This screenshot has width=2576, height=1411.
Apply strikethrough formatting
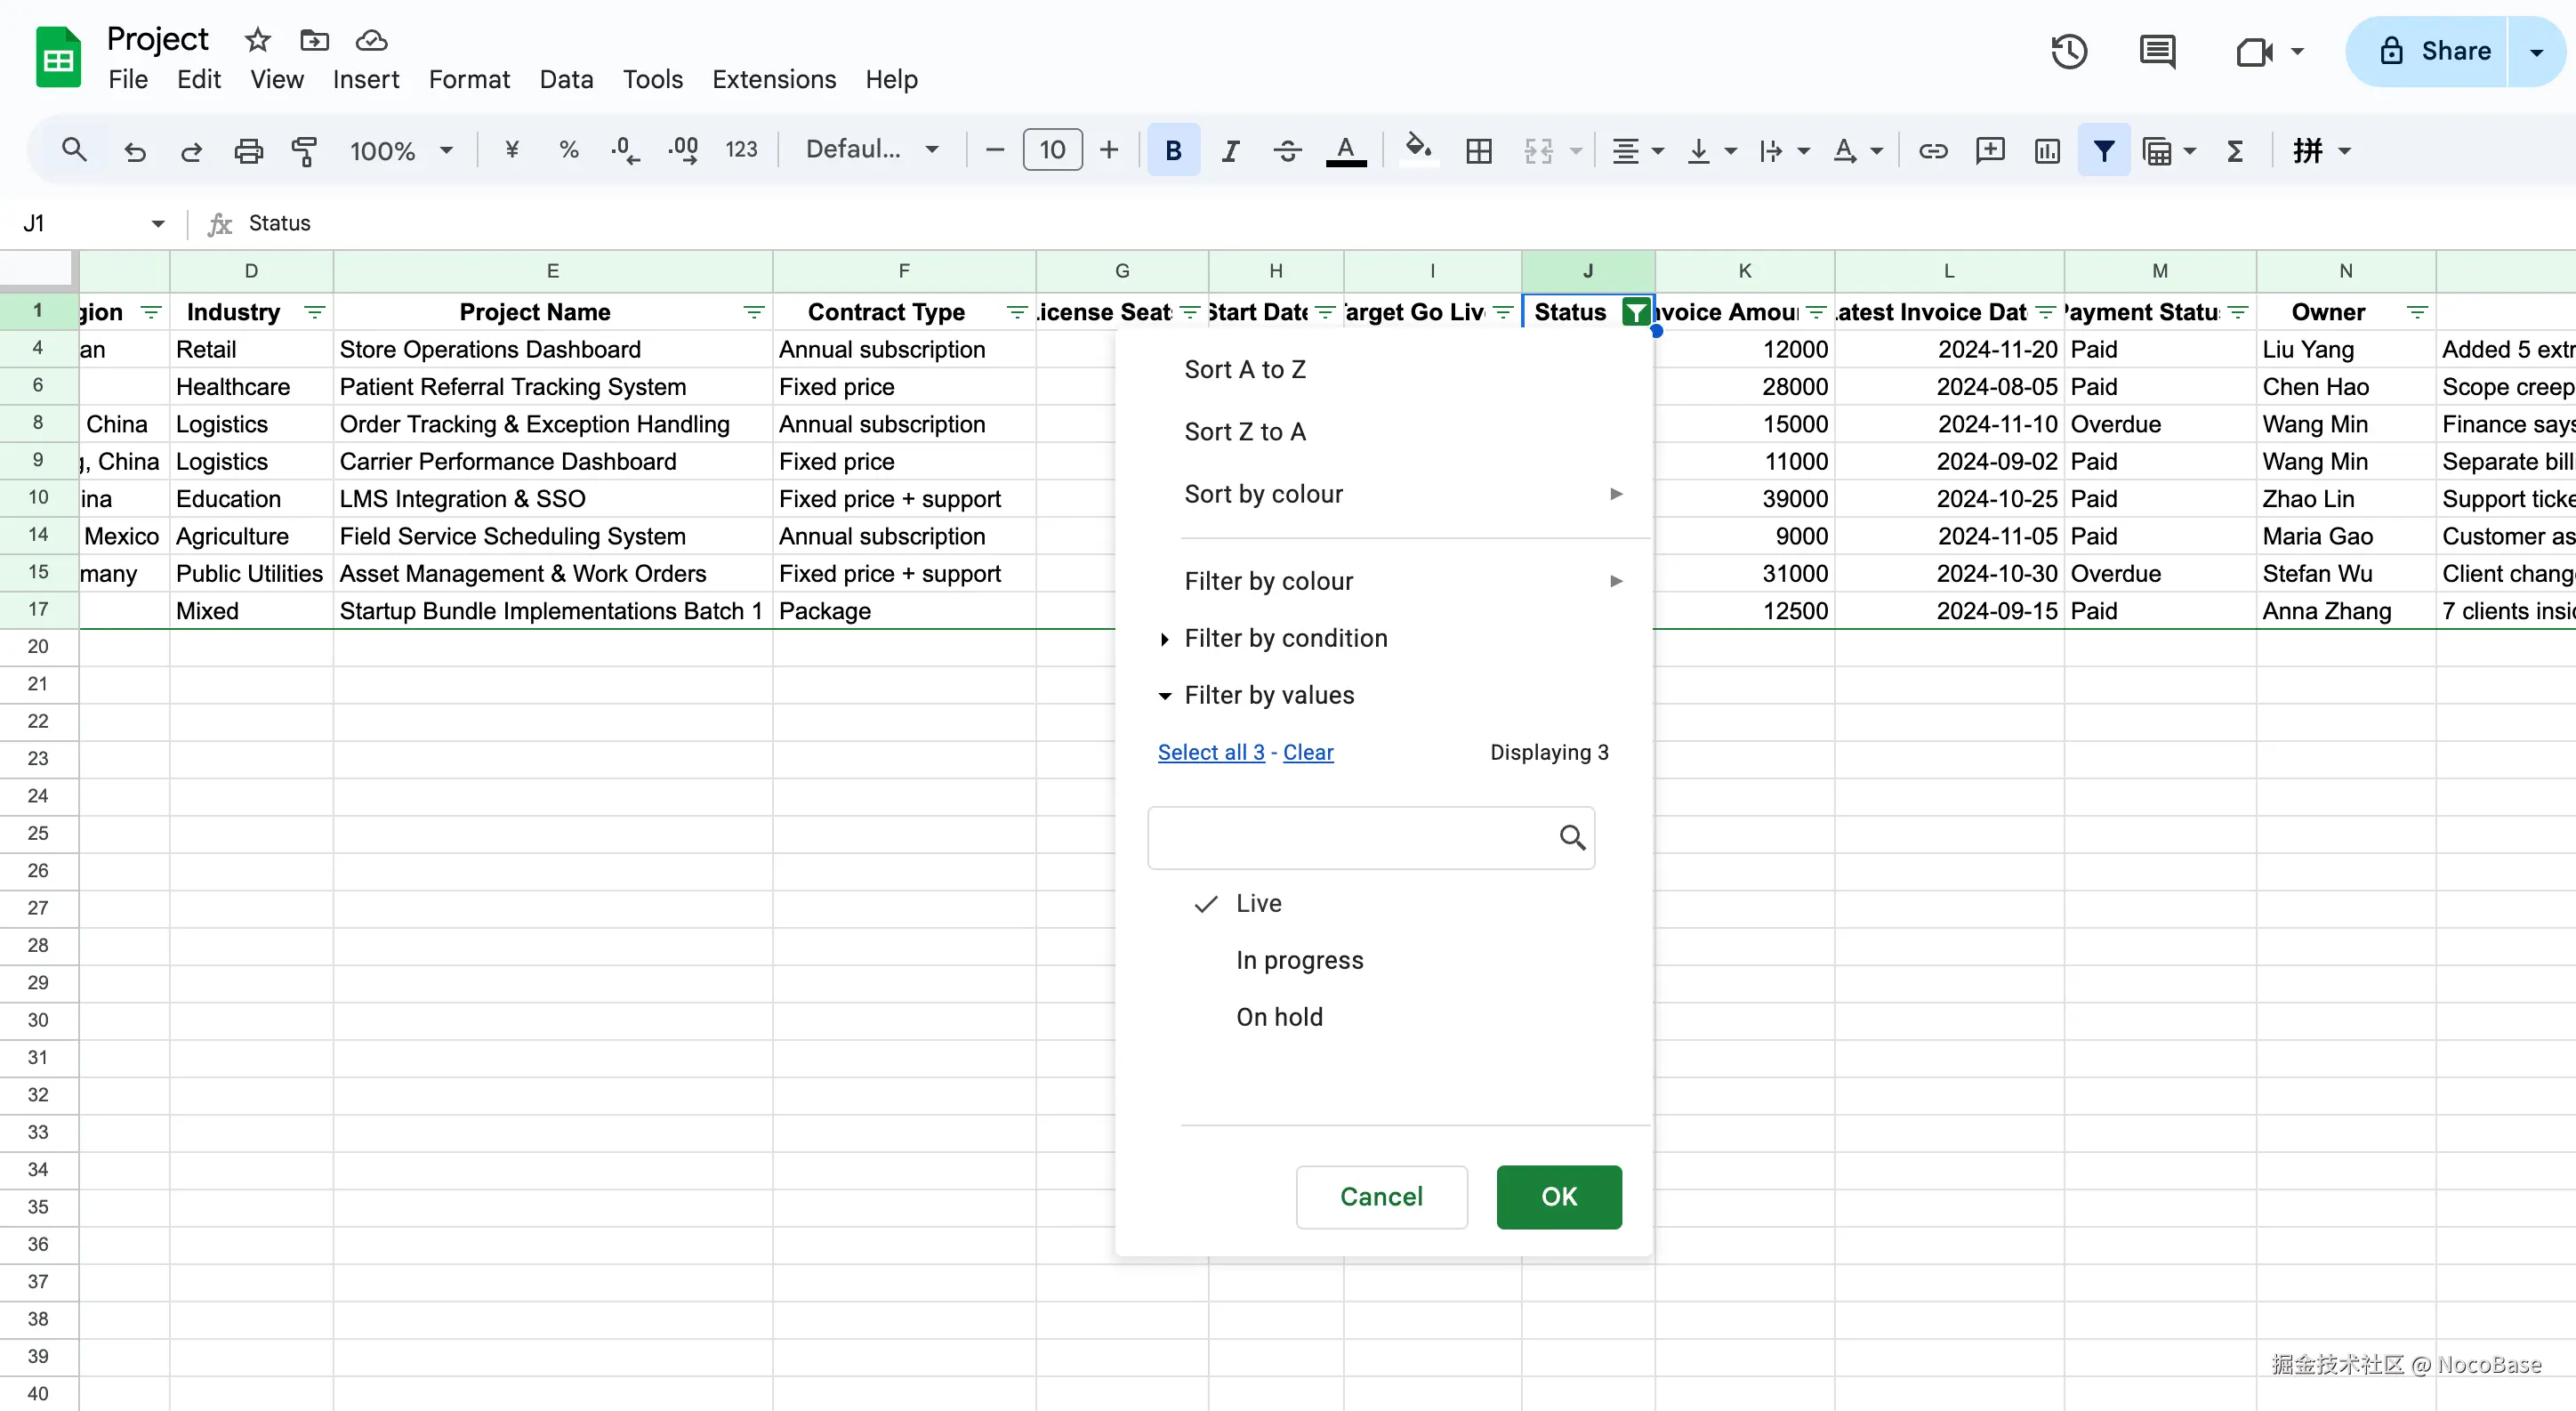tap(1287, 150)
